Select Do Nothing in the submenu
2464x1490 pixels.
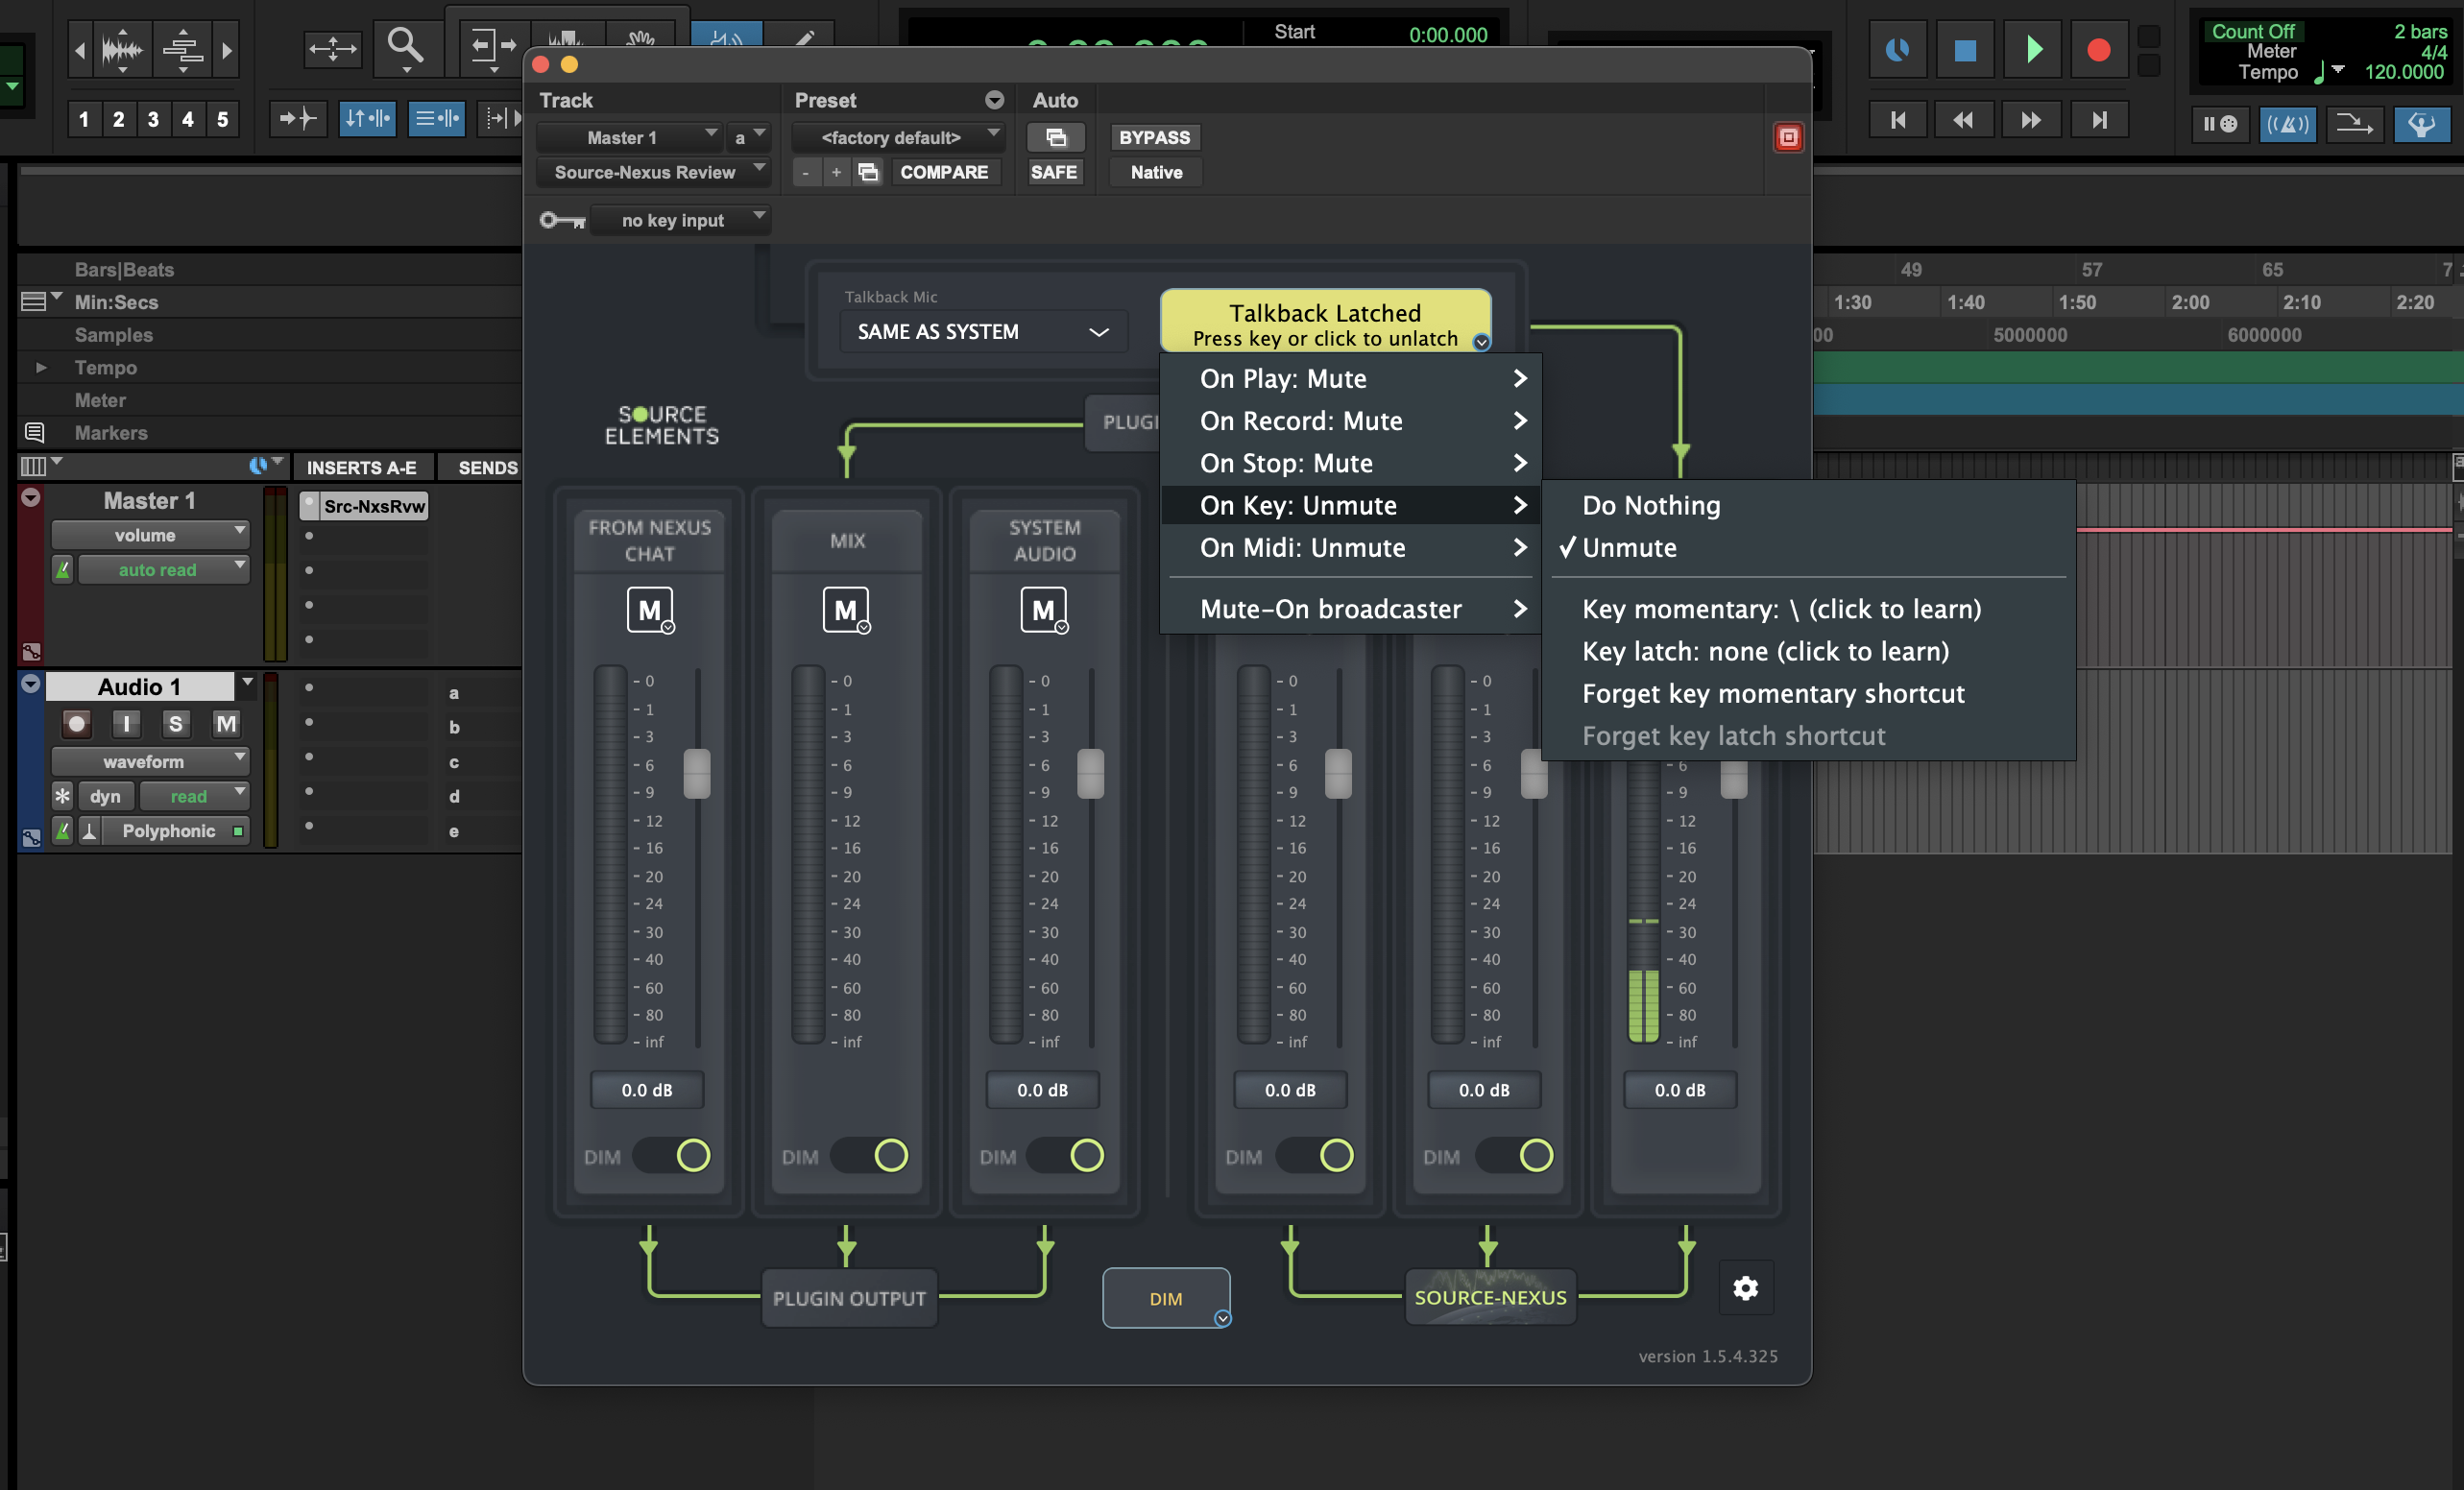coord(1651,505)
